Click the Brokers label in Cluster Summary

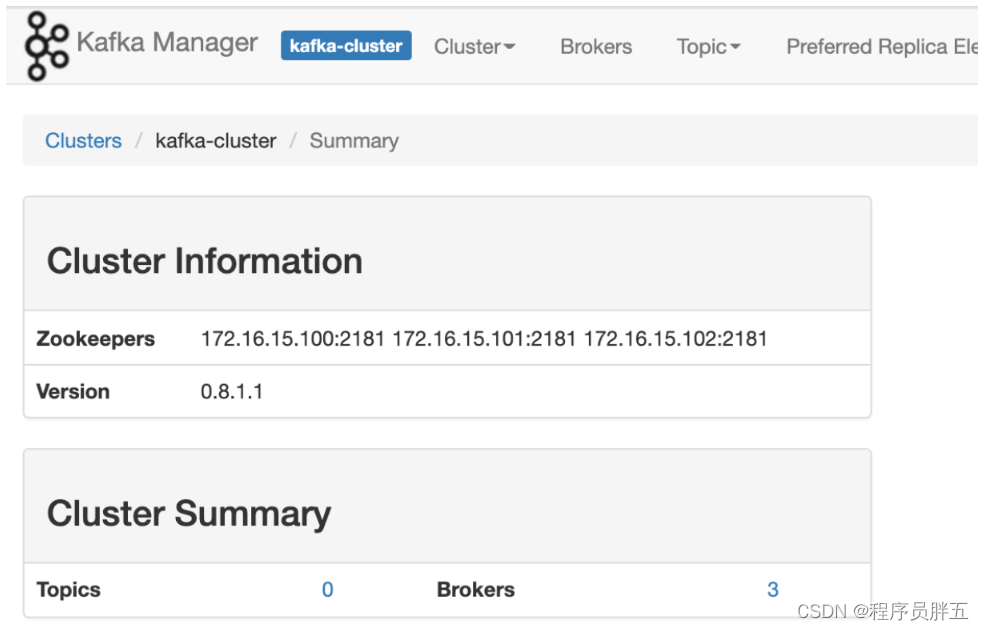coord(476,590)
